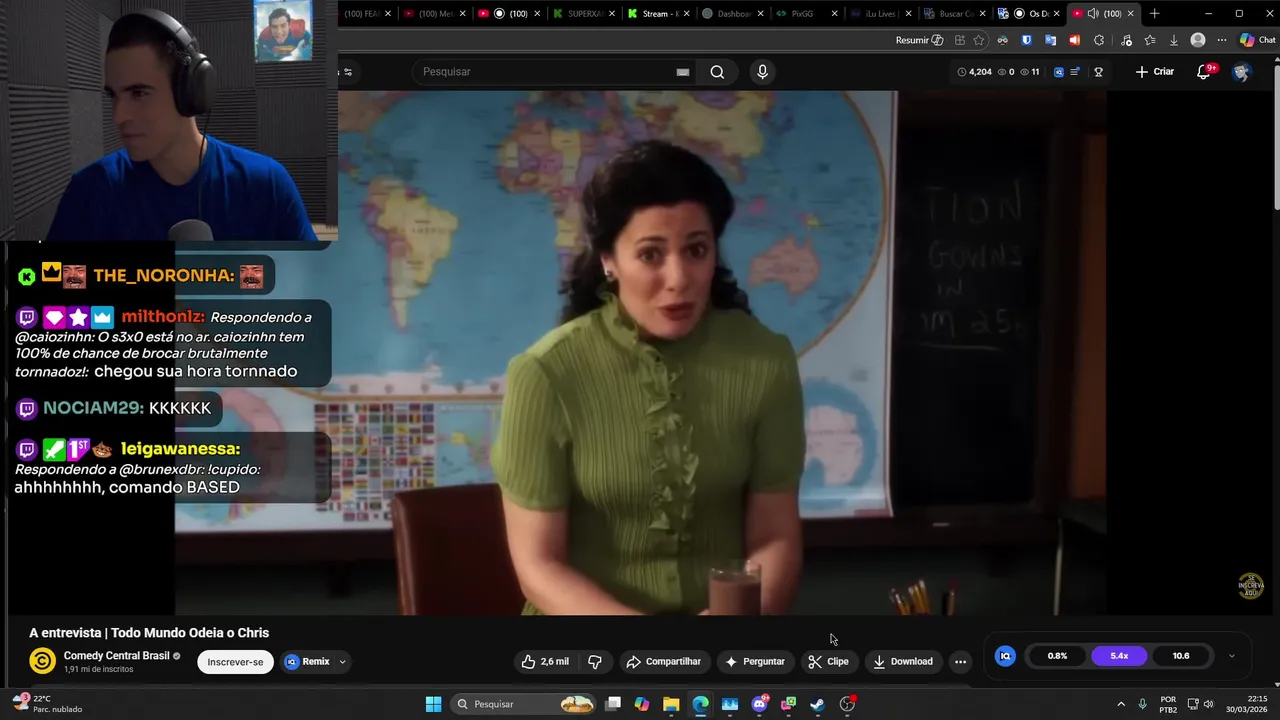1280x720 pixels.
Task: Create a clip with Clipe button
Action: click(x=828, y=661)
